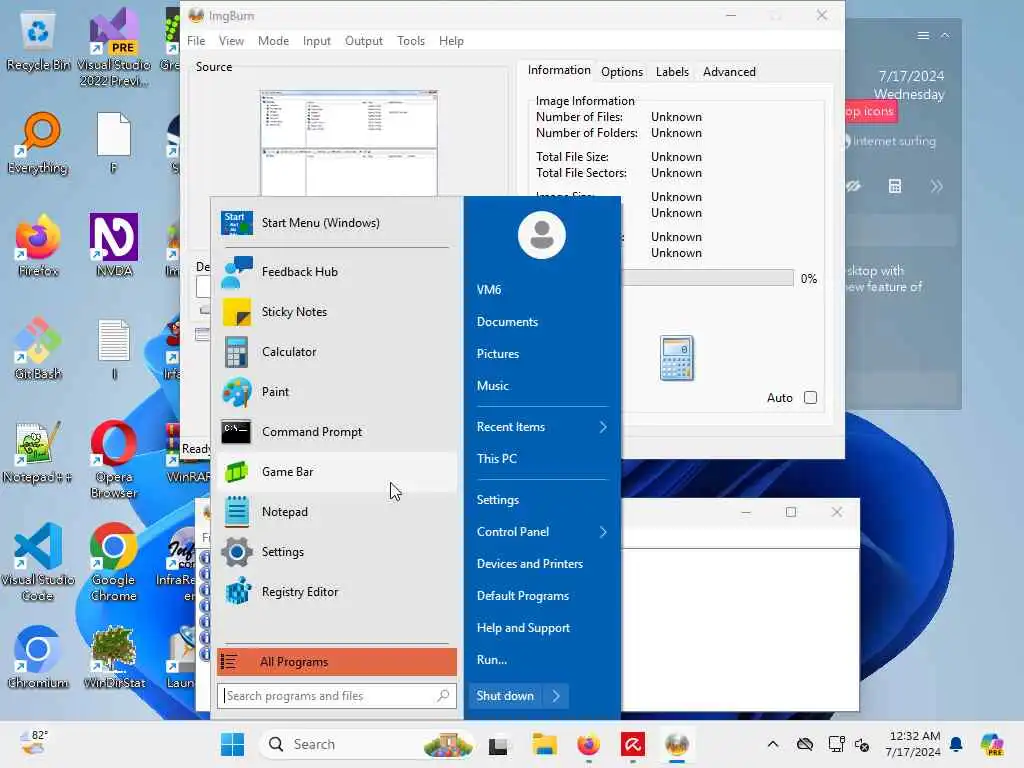This screenshot has width=1024, height=768.
Task: Launch Command Prompt
Action: [336, 432]
